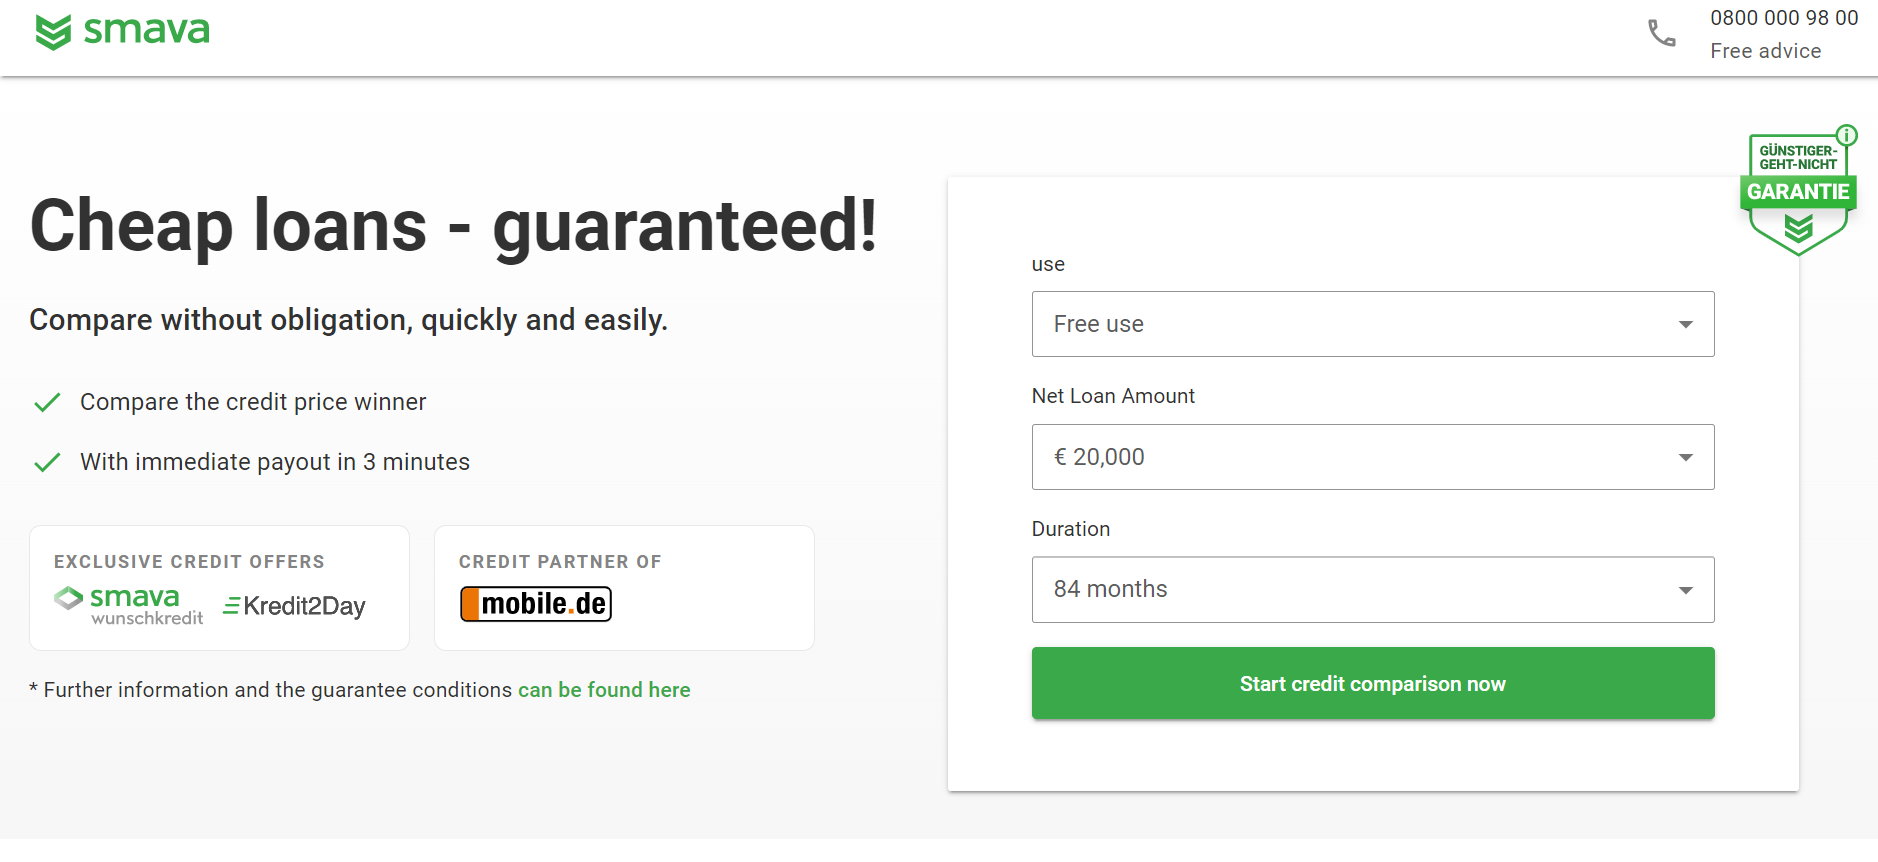Viewport: 1878px width, 862px height.
Task: Click the phone icon for free advice
Action: click(1661, 34)
